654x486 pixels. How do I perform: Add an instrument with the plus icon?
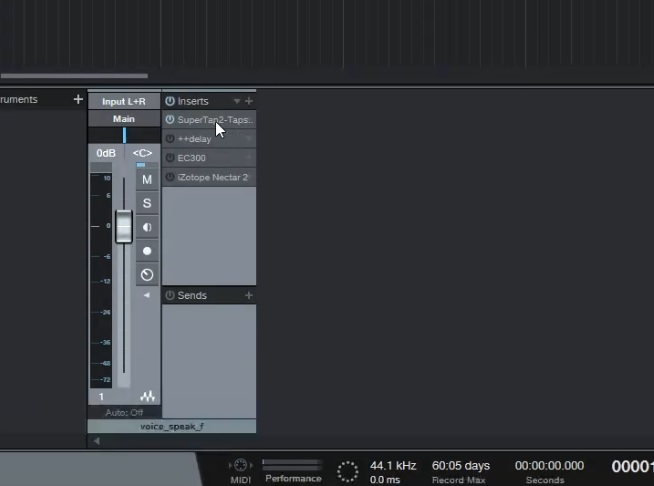point(78,99)
